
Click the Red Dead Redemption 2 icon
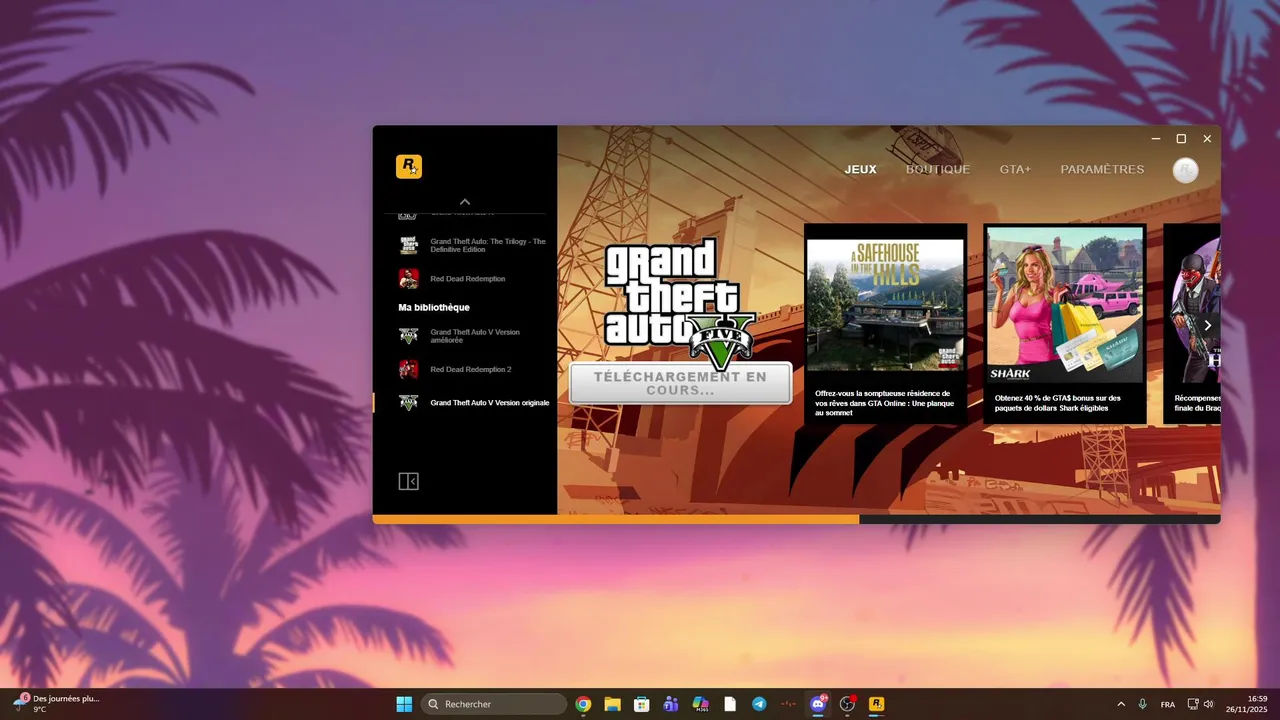[408, 369]
